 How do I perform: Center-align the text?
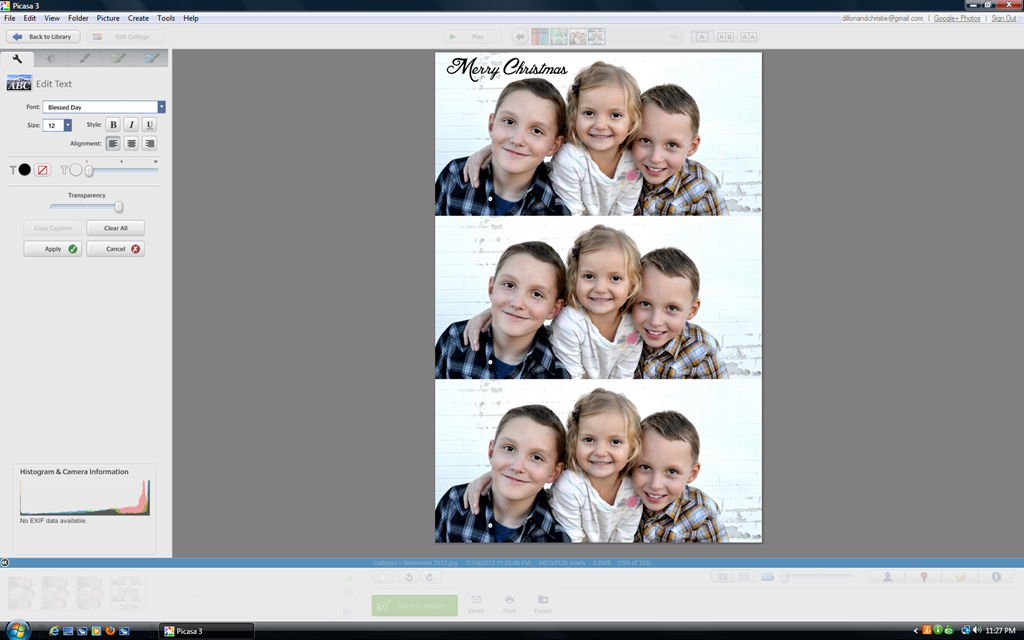pyautogui.click(x=131, y=143)
